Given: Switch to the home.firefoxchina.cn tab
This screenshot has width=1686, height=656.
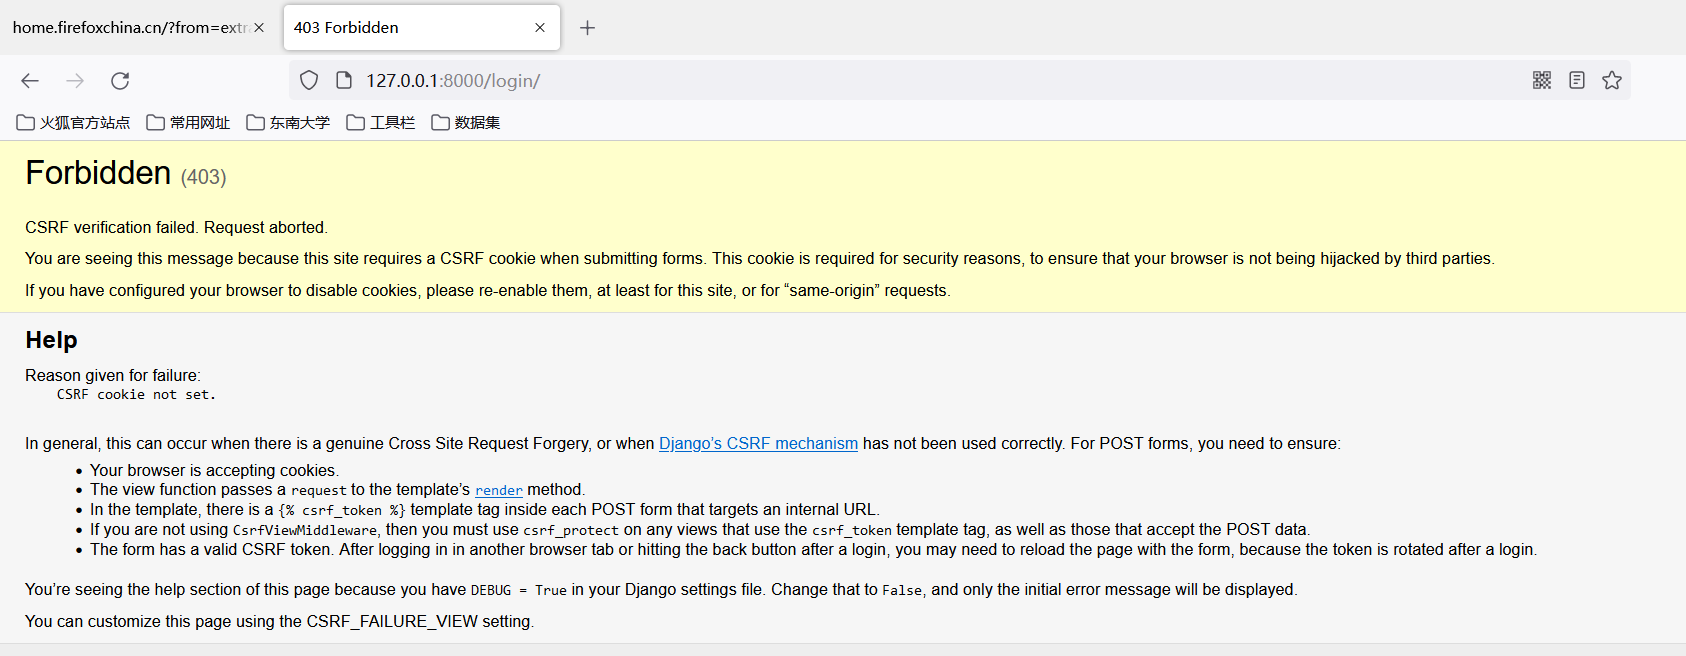Looking at the screenshot, I should 130,28.
